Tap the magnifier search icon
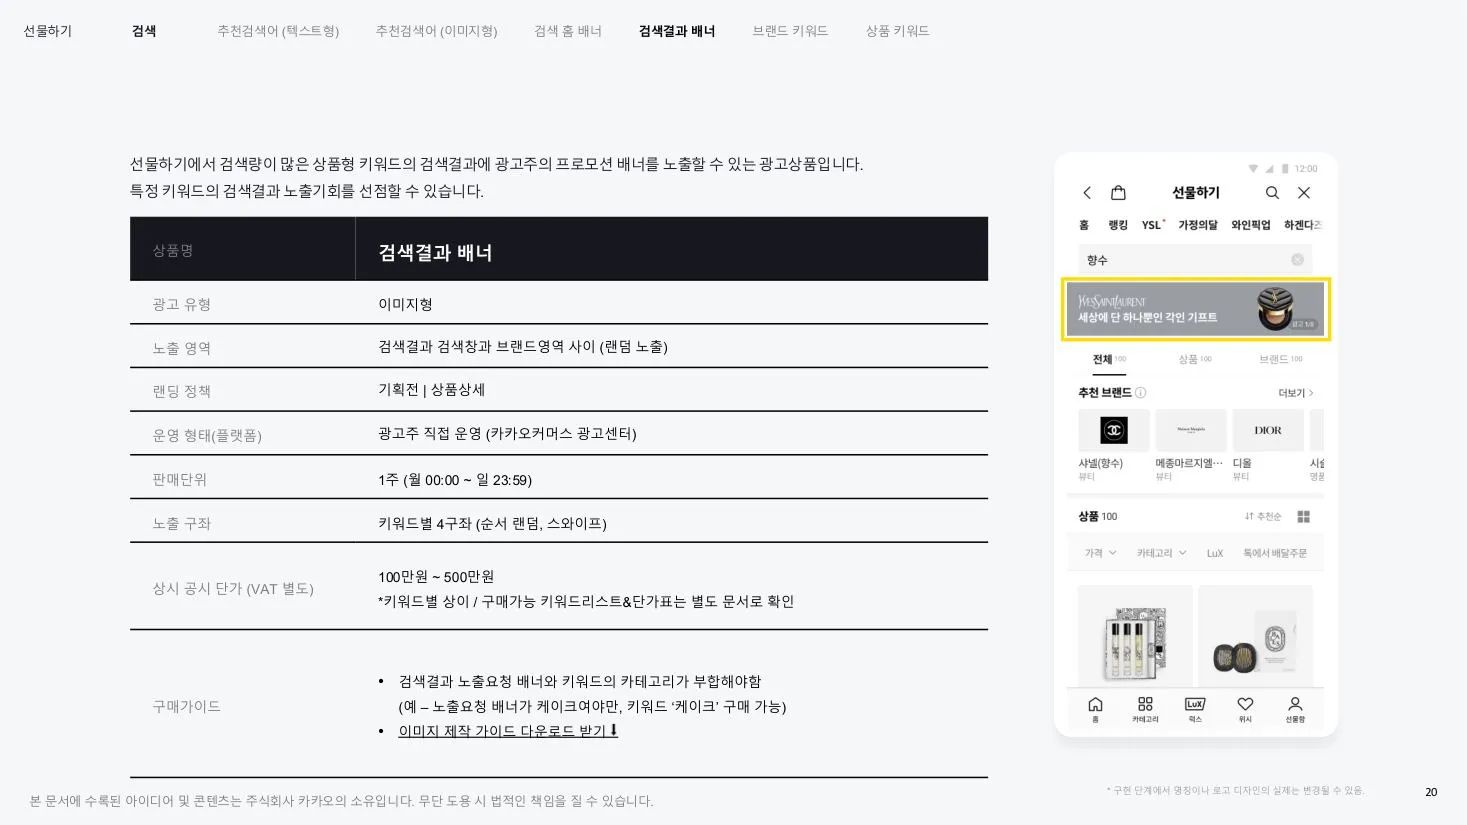This screenshot has width=1467, height=825. point(1272,193)
